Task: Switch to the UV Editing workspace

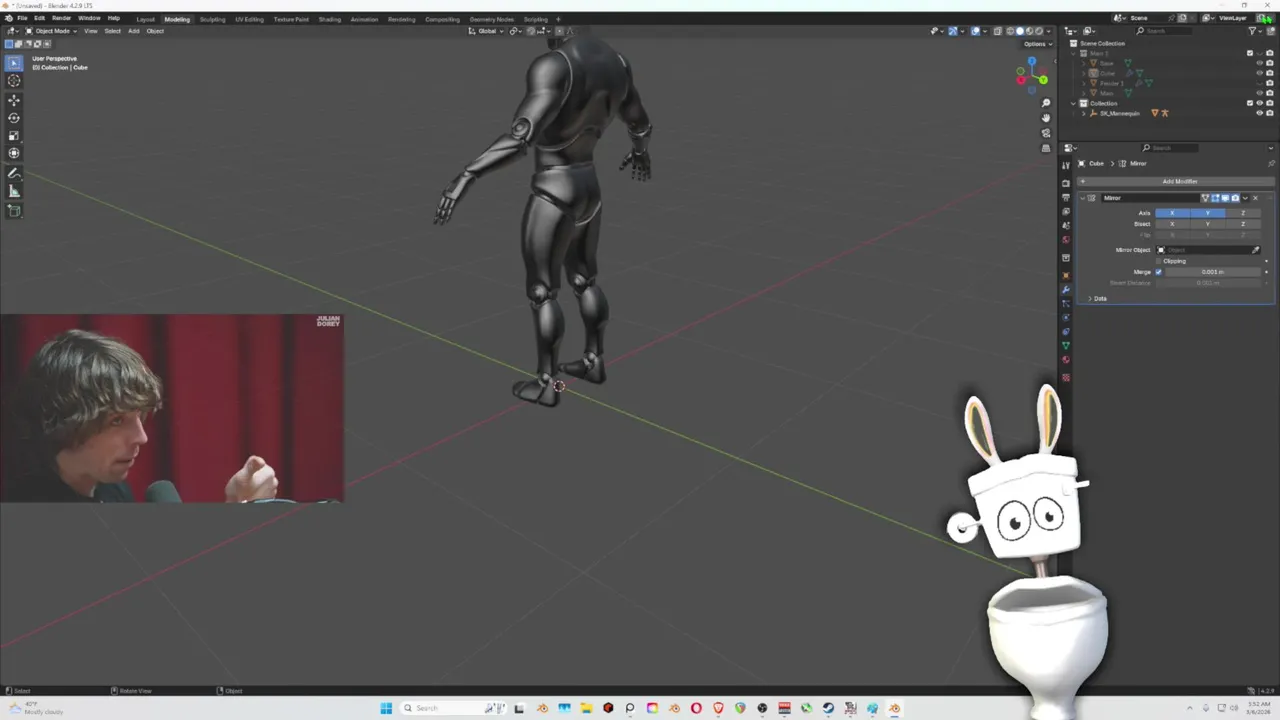Action: click(249, 19)
